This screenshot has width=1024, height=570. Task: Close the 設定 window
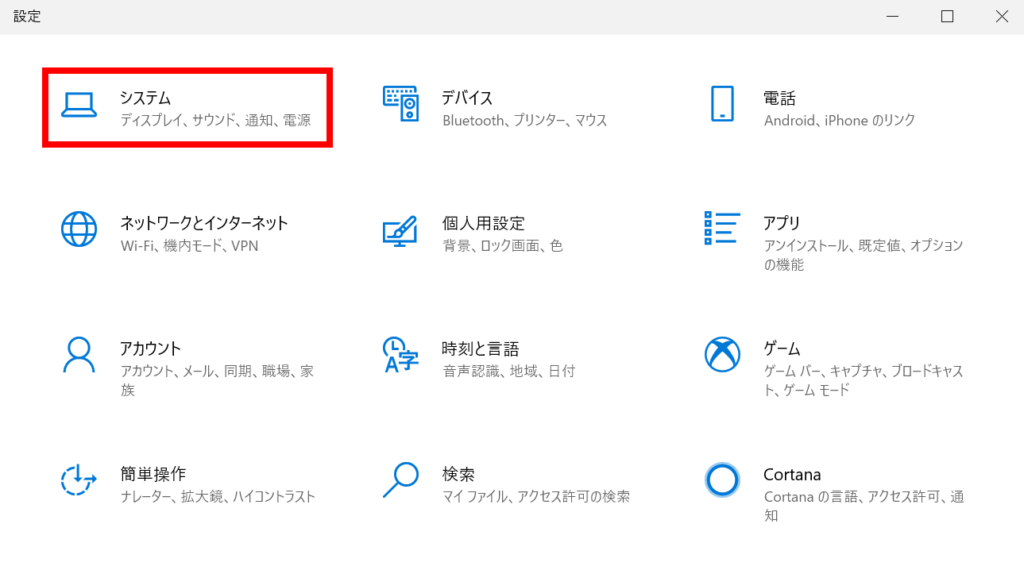click(1002, 16)
